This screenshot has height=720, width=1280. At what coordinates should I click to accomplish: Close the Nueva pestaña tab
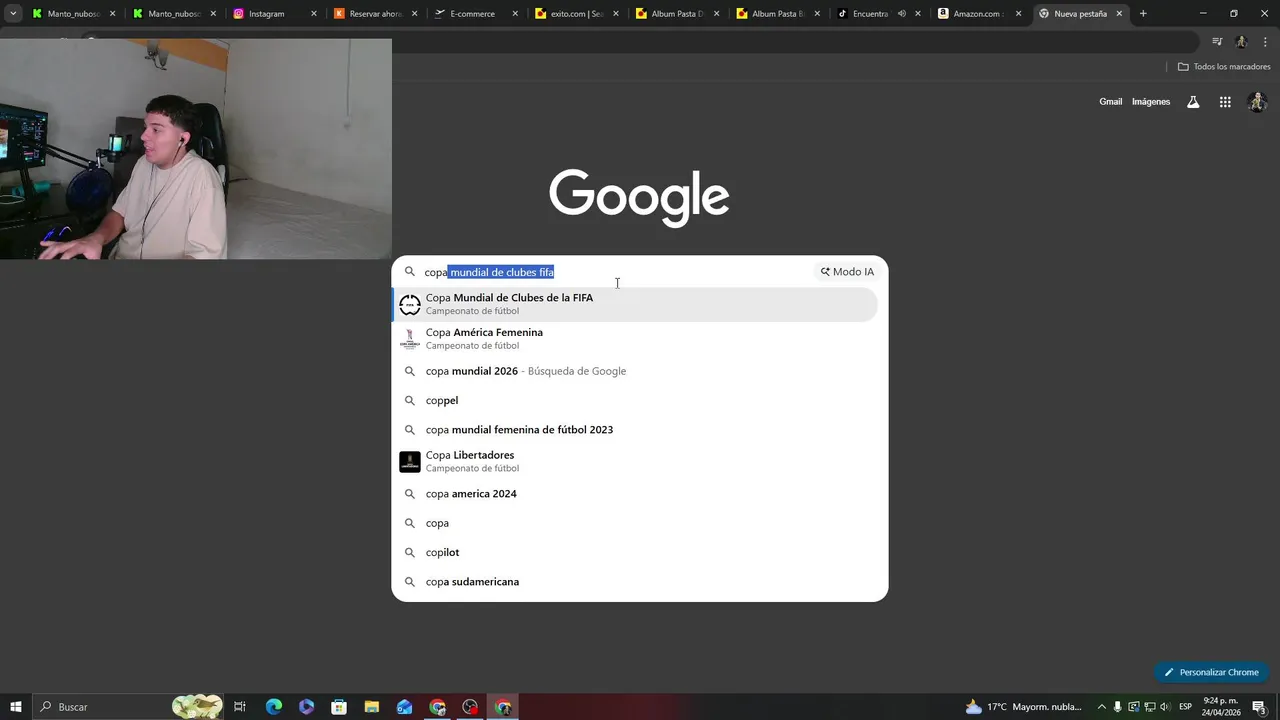(x=1119, y=14)
